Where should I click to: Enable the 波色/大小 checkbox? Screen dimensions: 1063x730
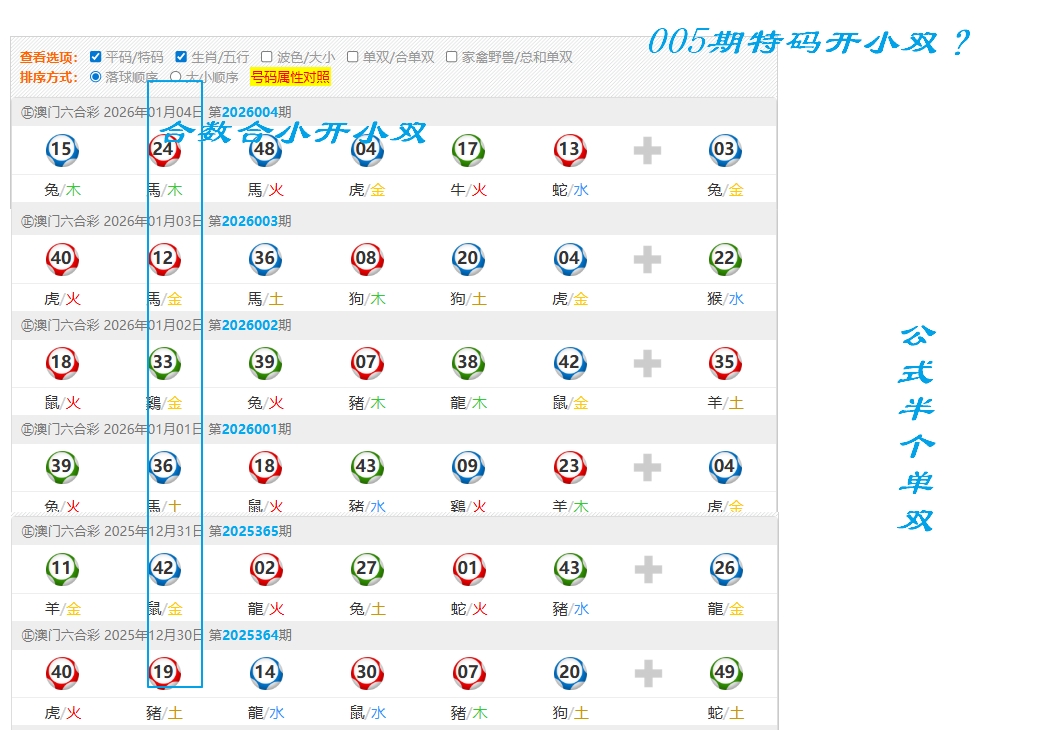267,57
